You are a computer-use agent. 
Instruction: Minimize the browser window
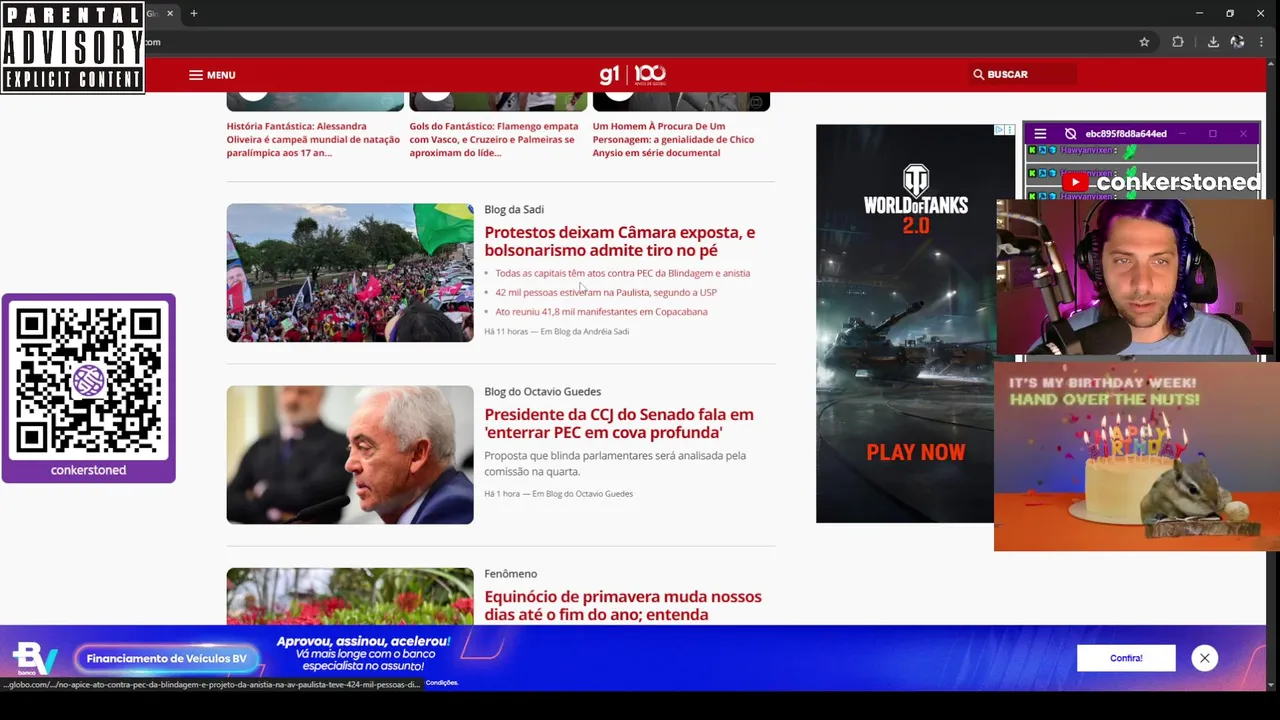1199,13
